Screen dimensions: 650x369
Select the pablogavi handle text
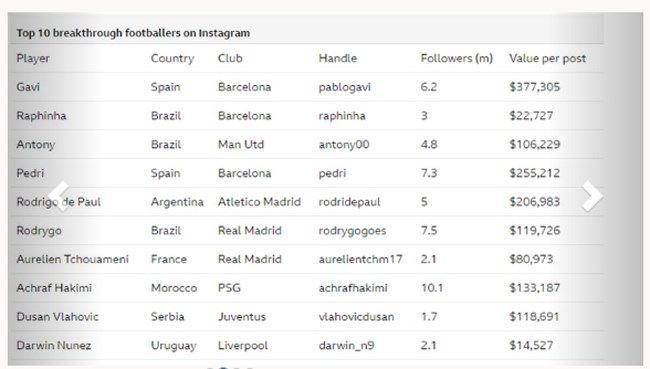tap(344, 87)
